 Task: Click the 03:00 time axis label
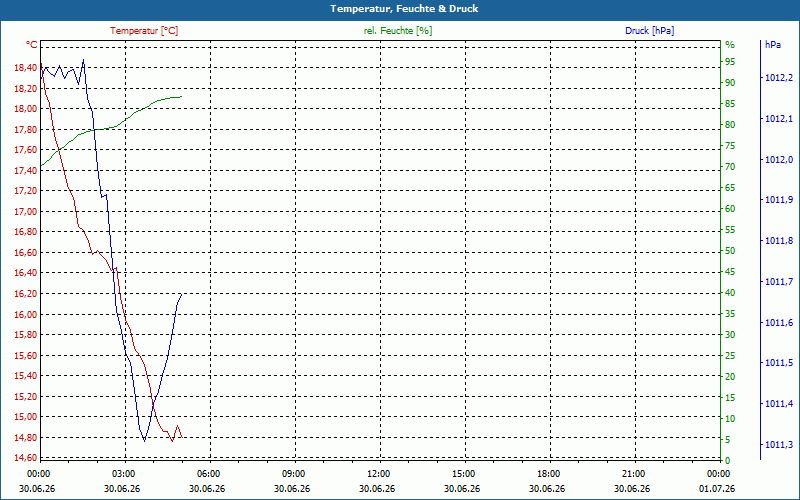122,474
